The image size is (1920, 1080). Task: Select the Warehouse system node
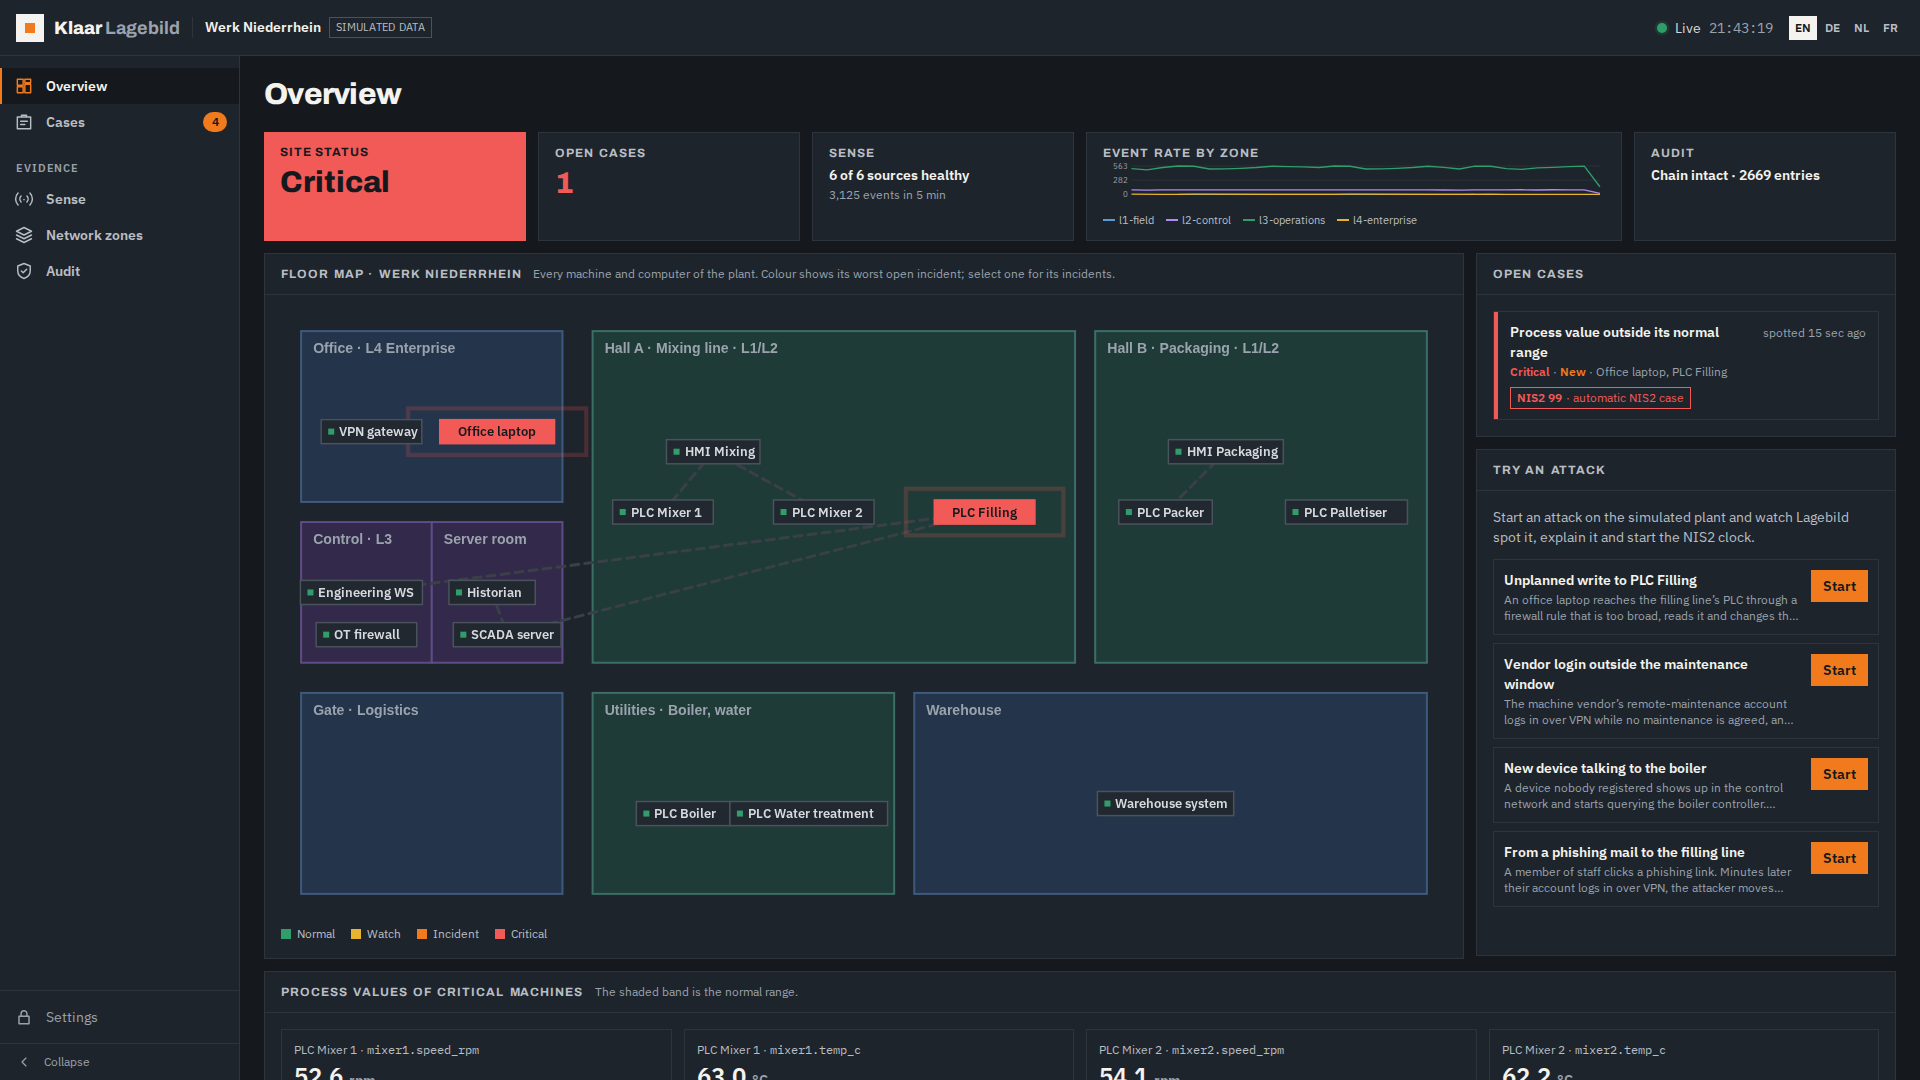[1165, 804]
